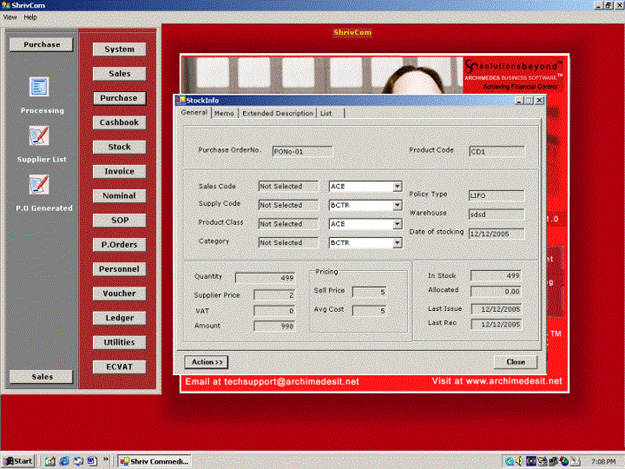Screen dimensions: 625x469
Task: Open the ECVAT module
Action: coord(119,367)
